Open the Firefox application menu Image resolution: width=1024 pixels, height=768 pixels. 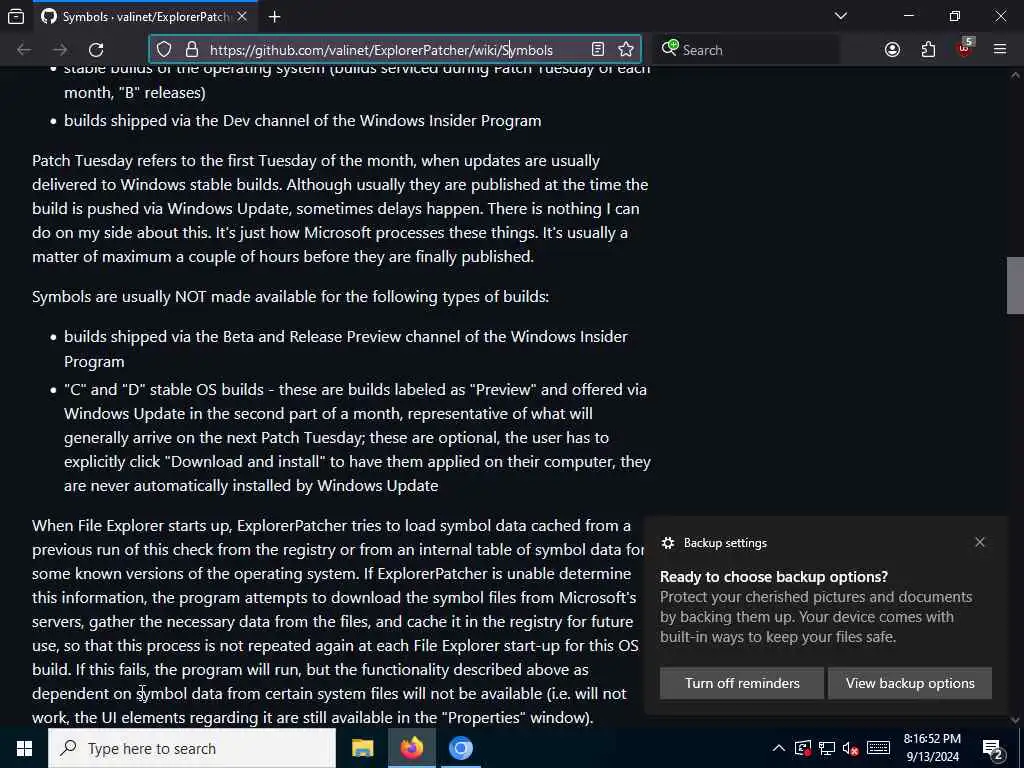(1000, 50)
